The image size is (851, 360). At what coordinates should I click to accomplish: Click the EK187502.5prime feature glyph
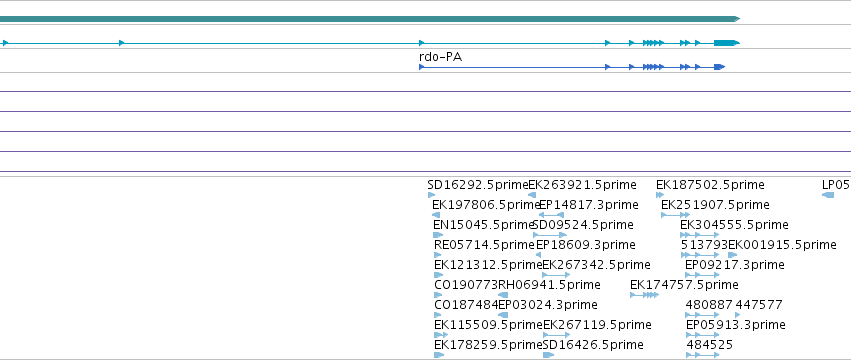pos(660,195)
